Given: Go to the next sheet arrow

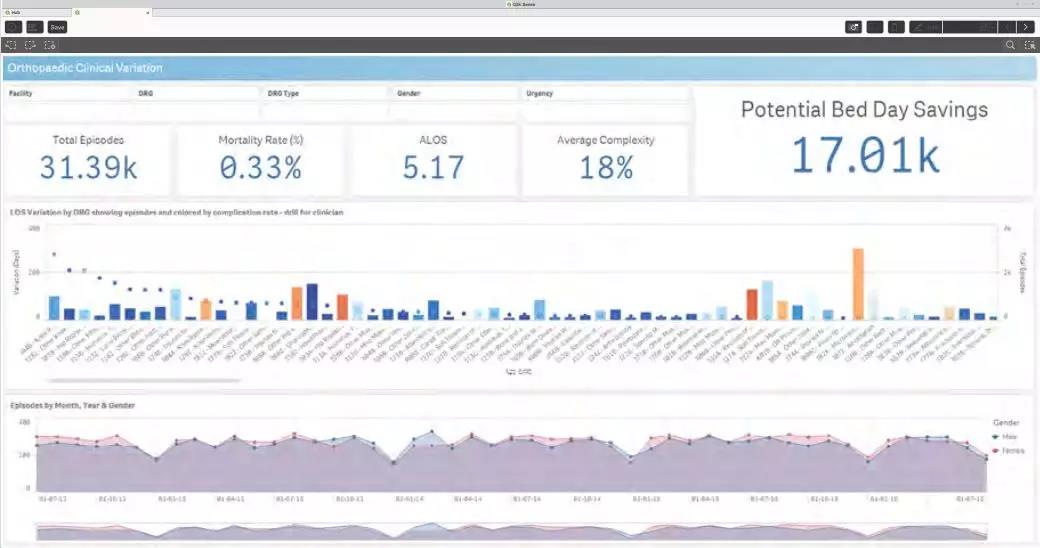Looking at the screenshot, I should point(1026,27).
